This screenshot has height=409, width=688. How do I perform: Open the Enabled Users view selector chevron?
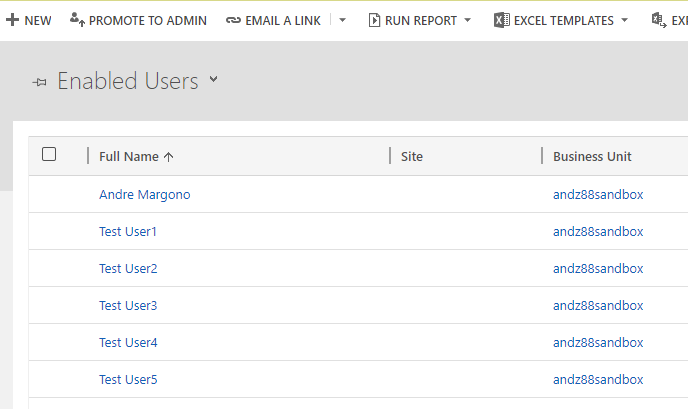[x=213, y=80]
